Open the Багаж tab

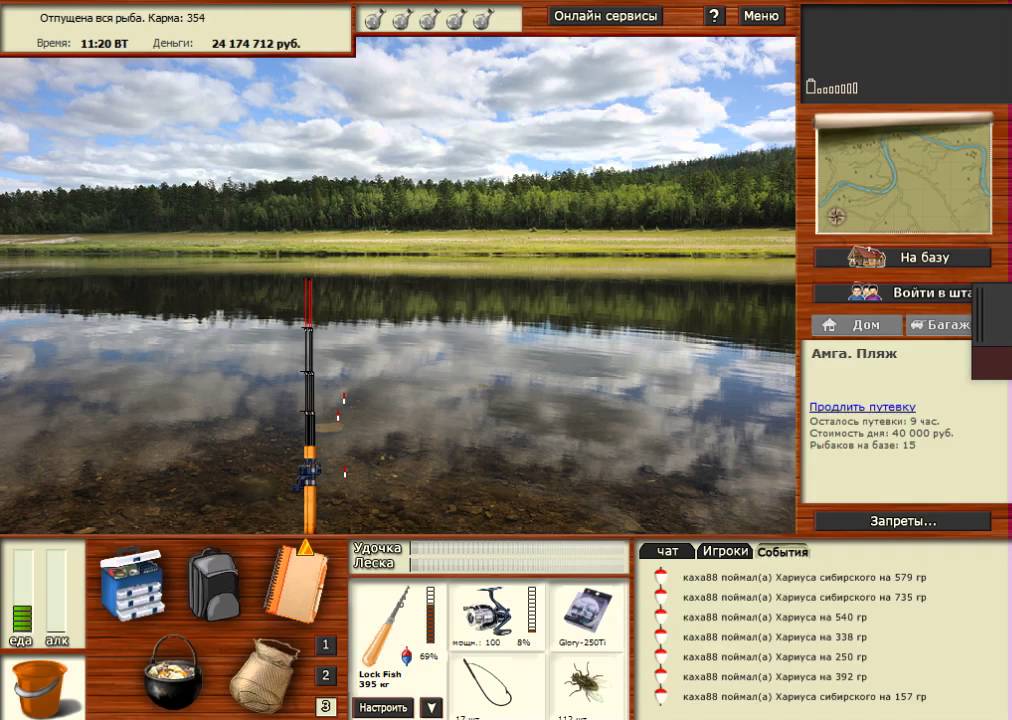[x=939, y=325]
